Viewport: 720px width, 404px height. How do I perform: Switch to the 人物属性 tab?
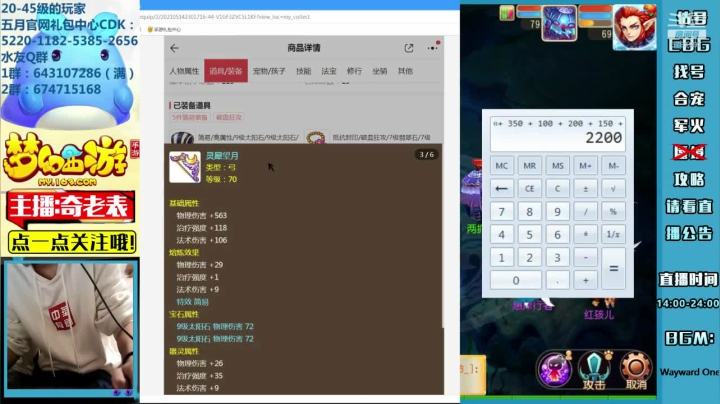coord(184,71)
